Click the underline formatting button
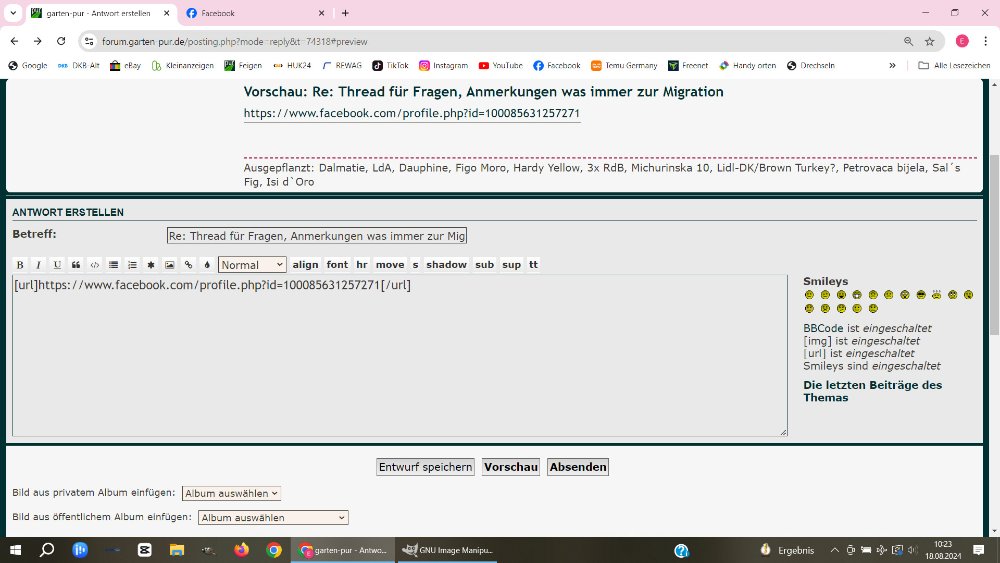 (57, 265)
